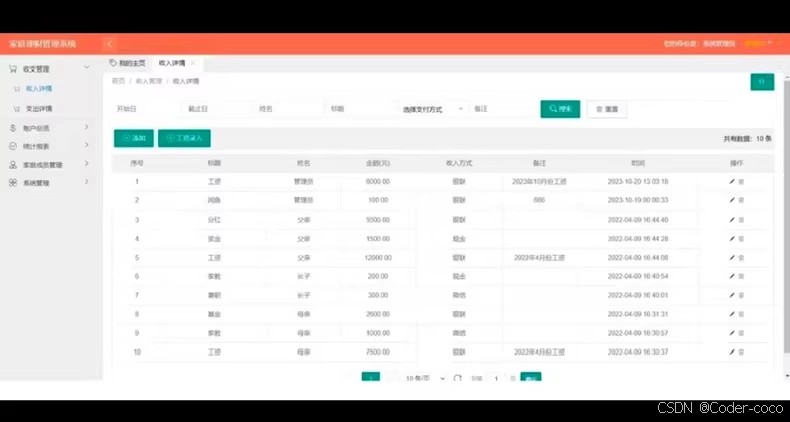Click the page 1 pagination button

(371, 377)
